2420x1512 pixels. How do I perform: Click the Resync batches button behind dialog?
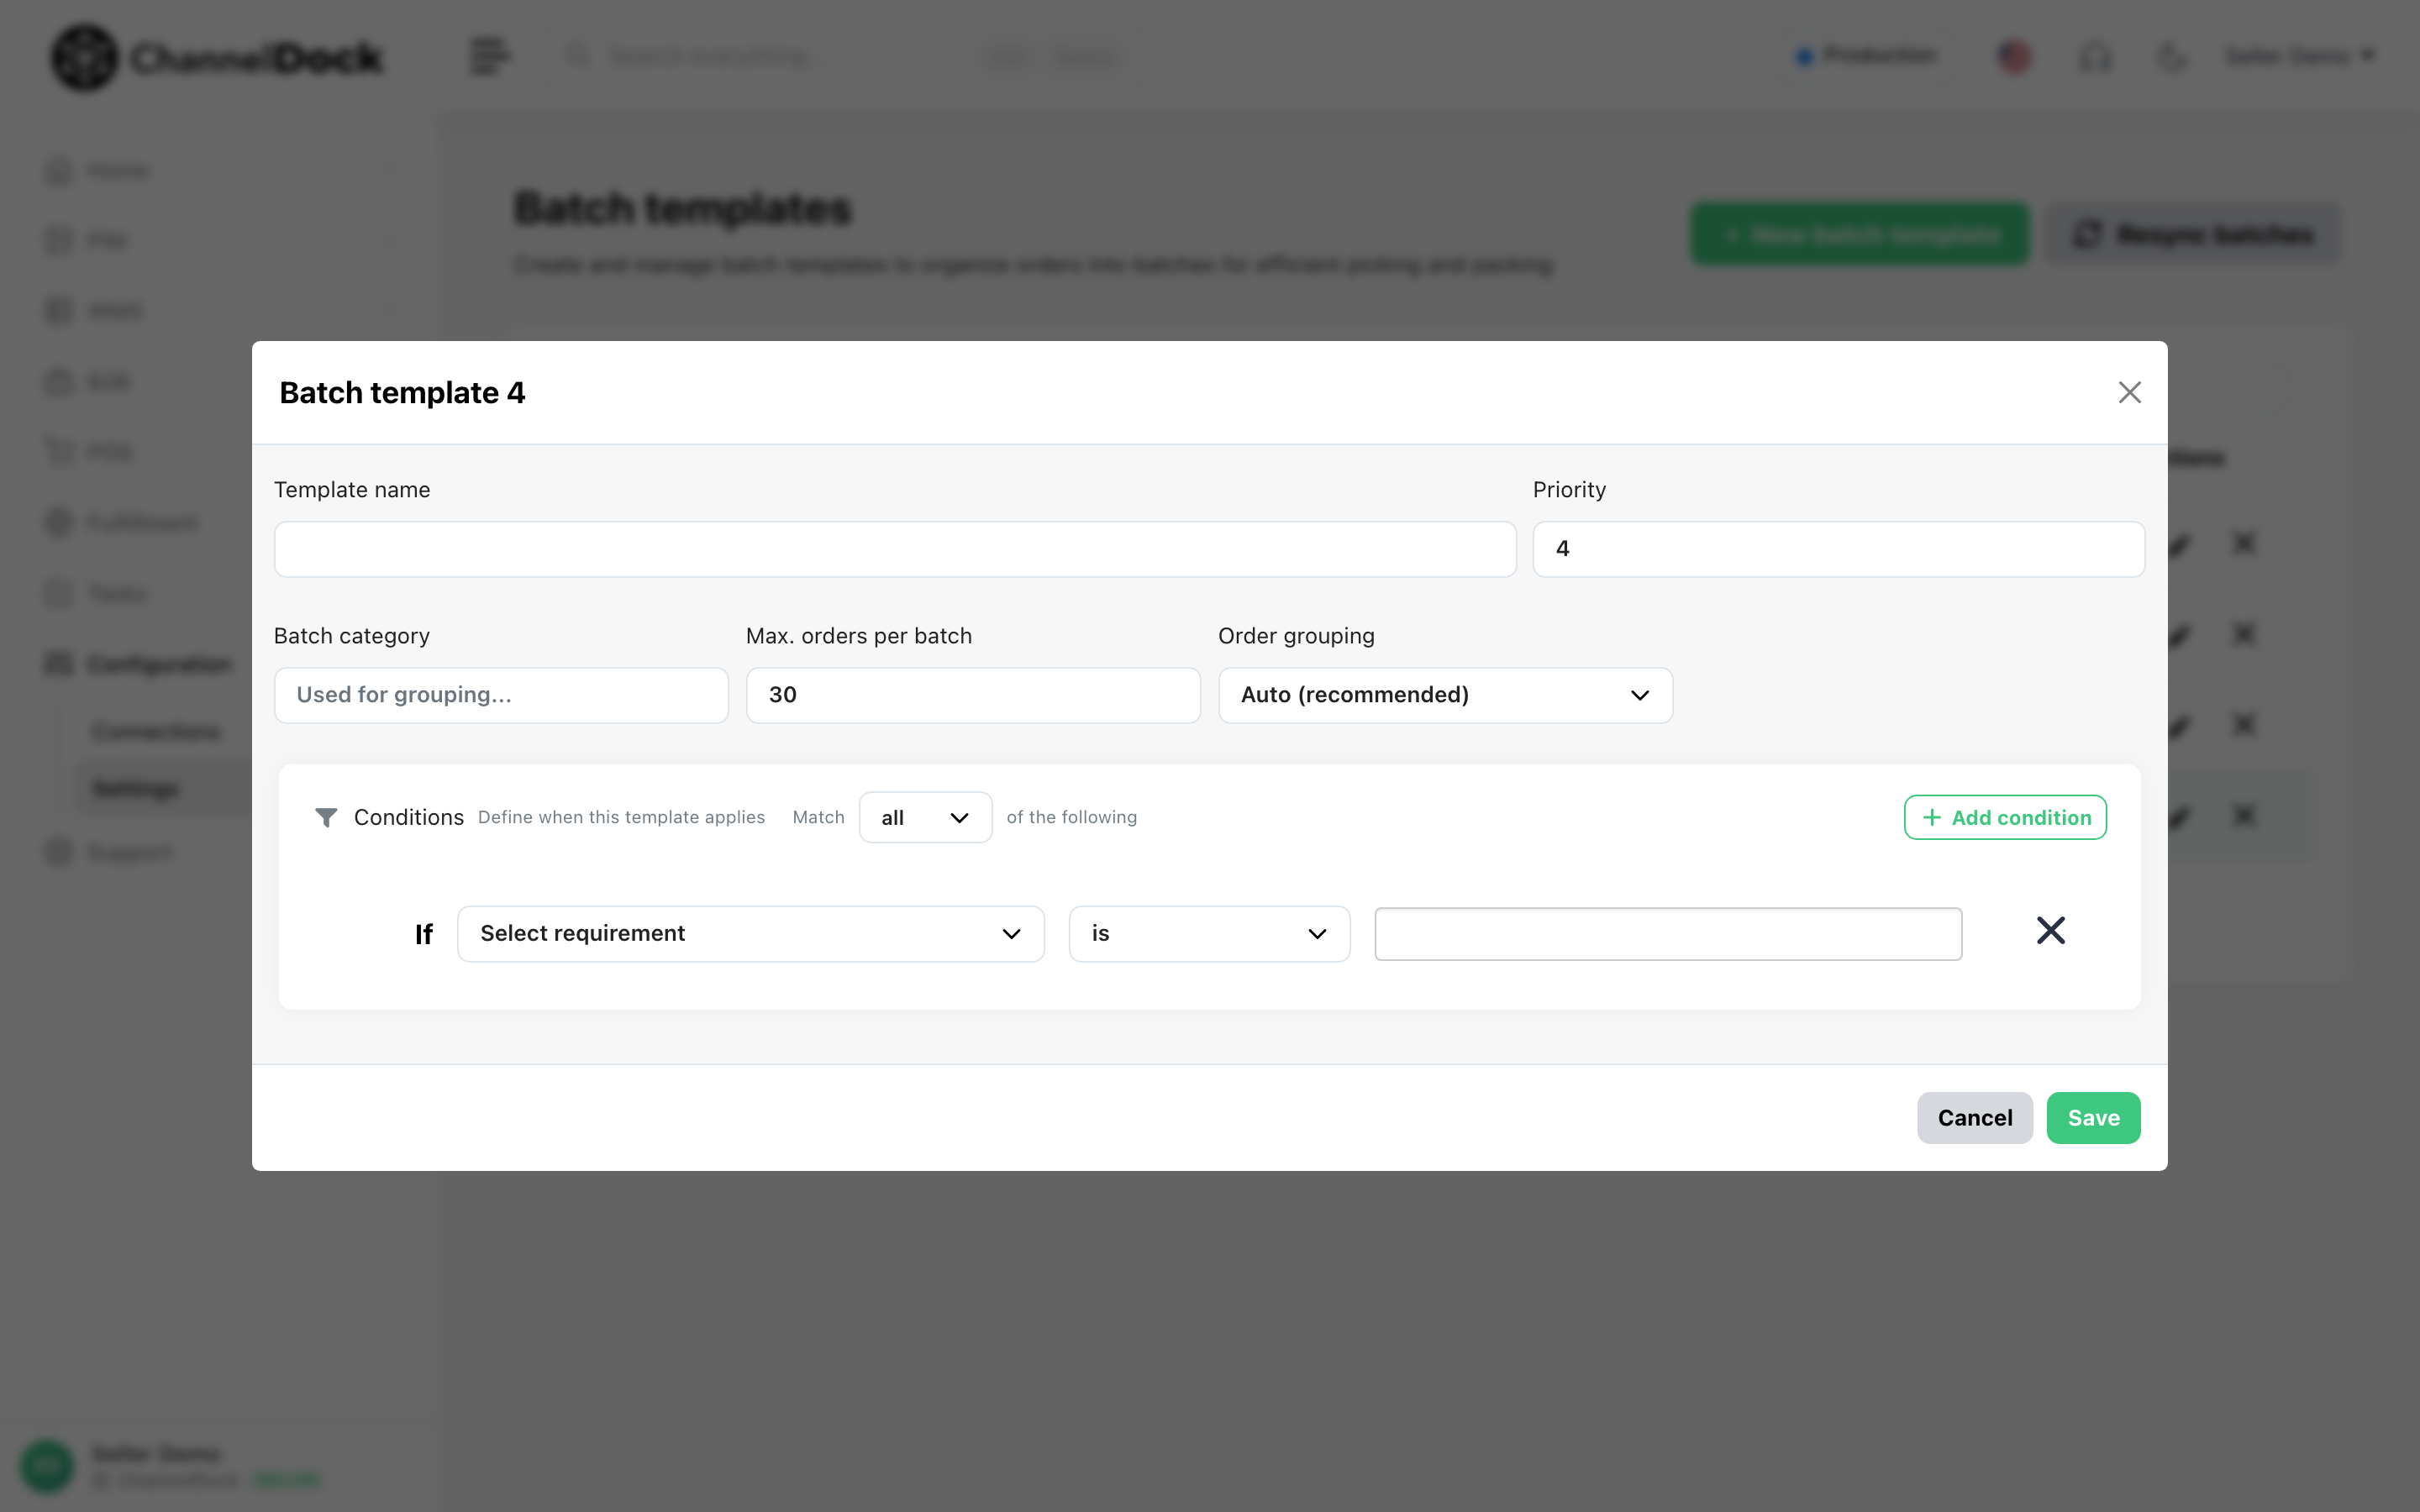2193,234
